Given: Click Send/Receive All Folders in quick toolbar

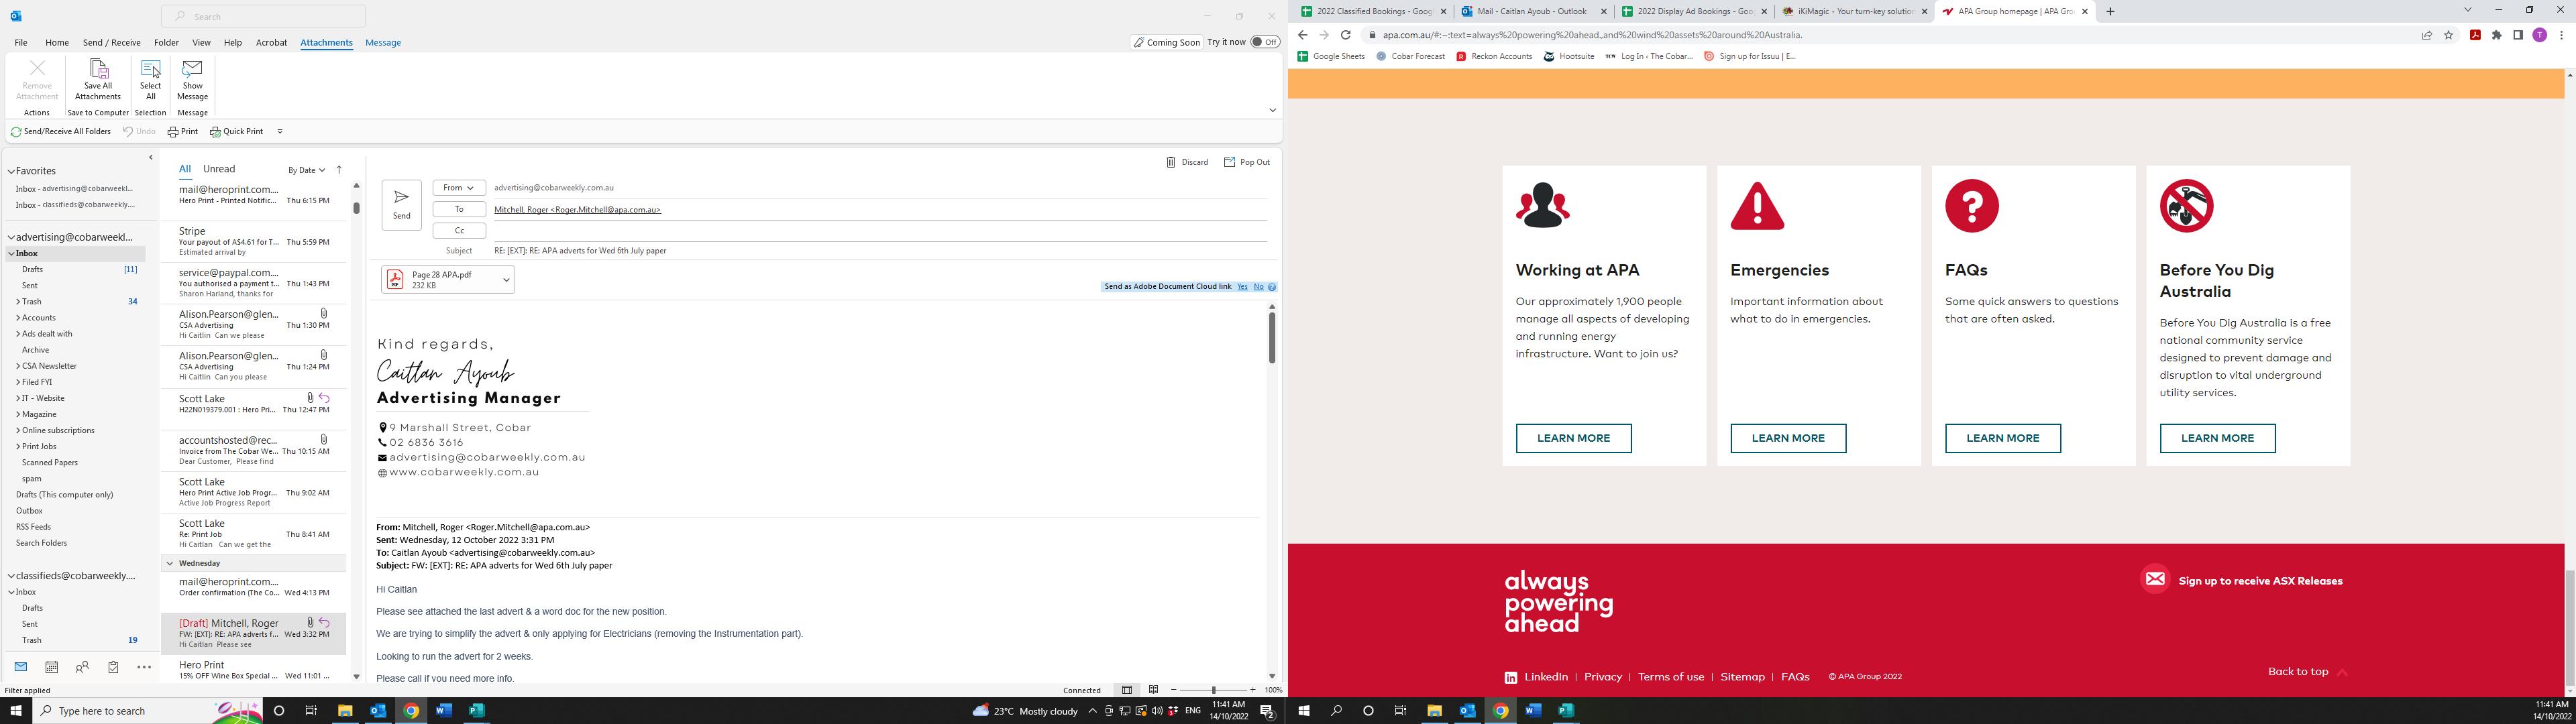Looking at the screenshot, I should tap(61, 131).
